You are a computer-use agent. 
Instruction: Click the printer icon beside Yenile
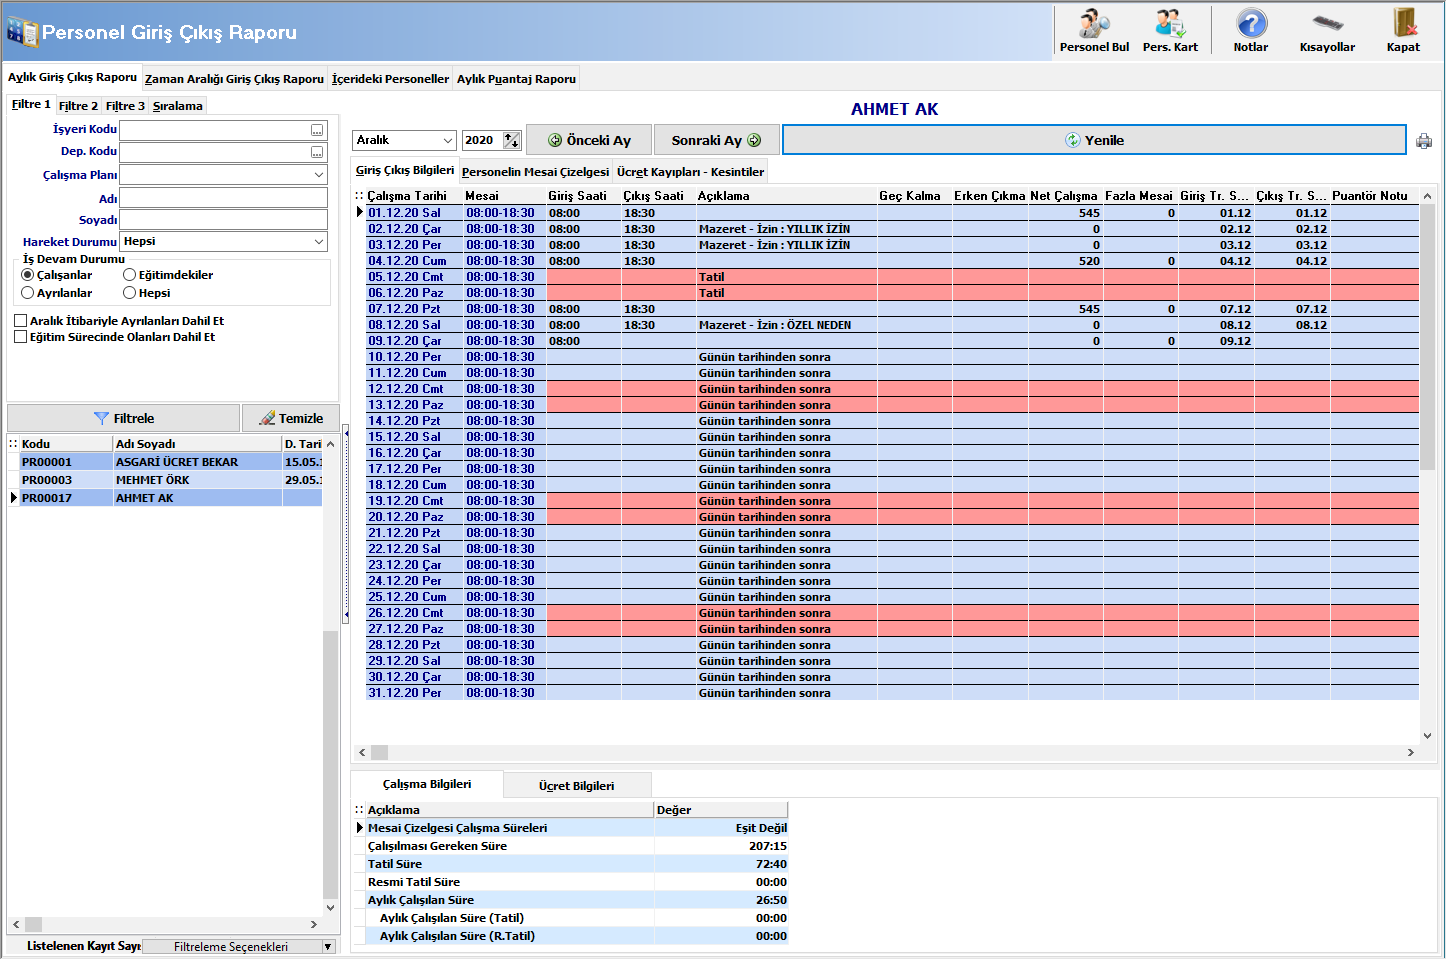tap(1424, 141)
